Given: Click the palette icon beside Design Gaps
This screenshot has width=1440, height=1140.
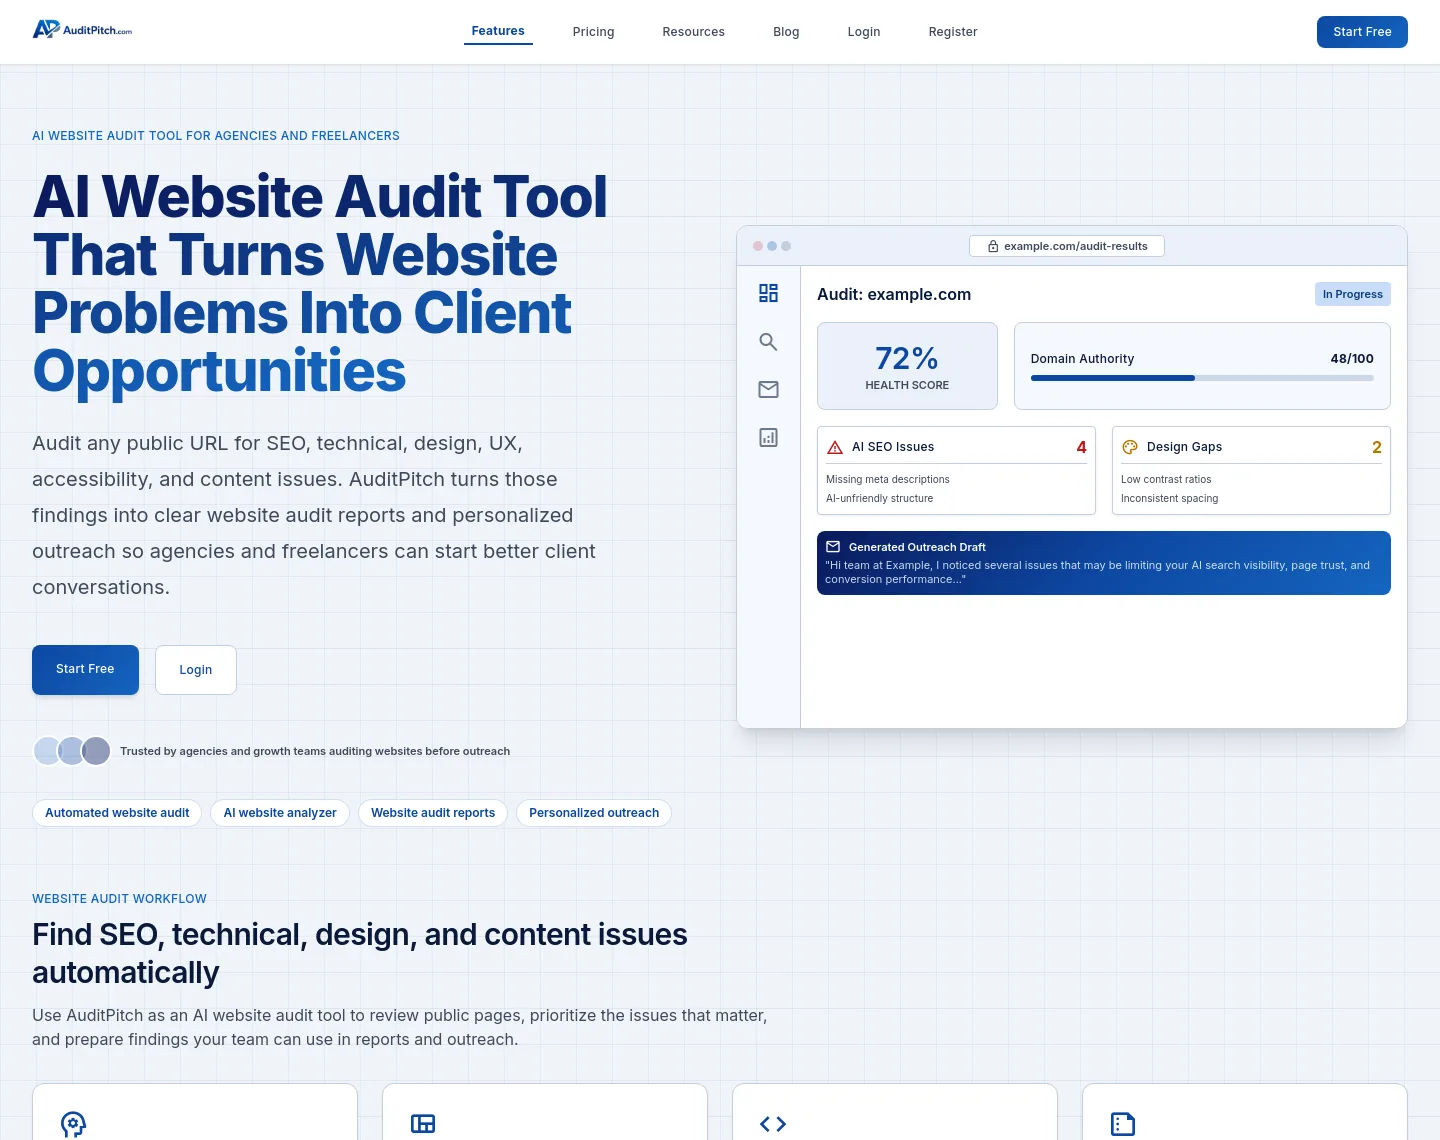Looking at the screenshot, I should click(1130, 447).
